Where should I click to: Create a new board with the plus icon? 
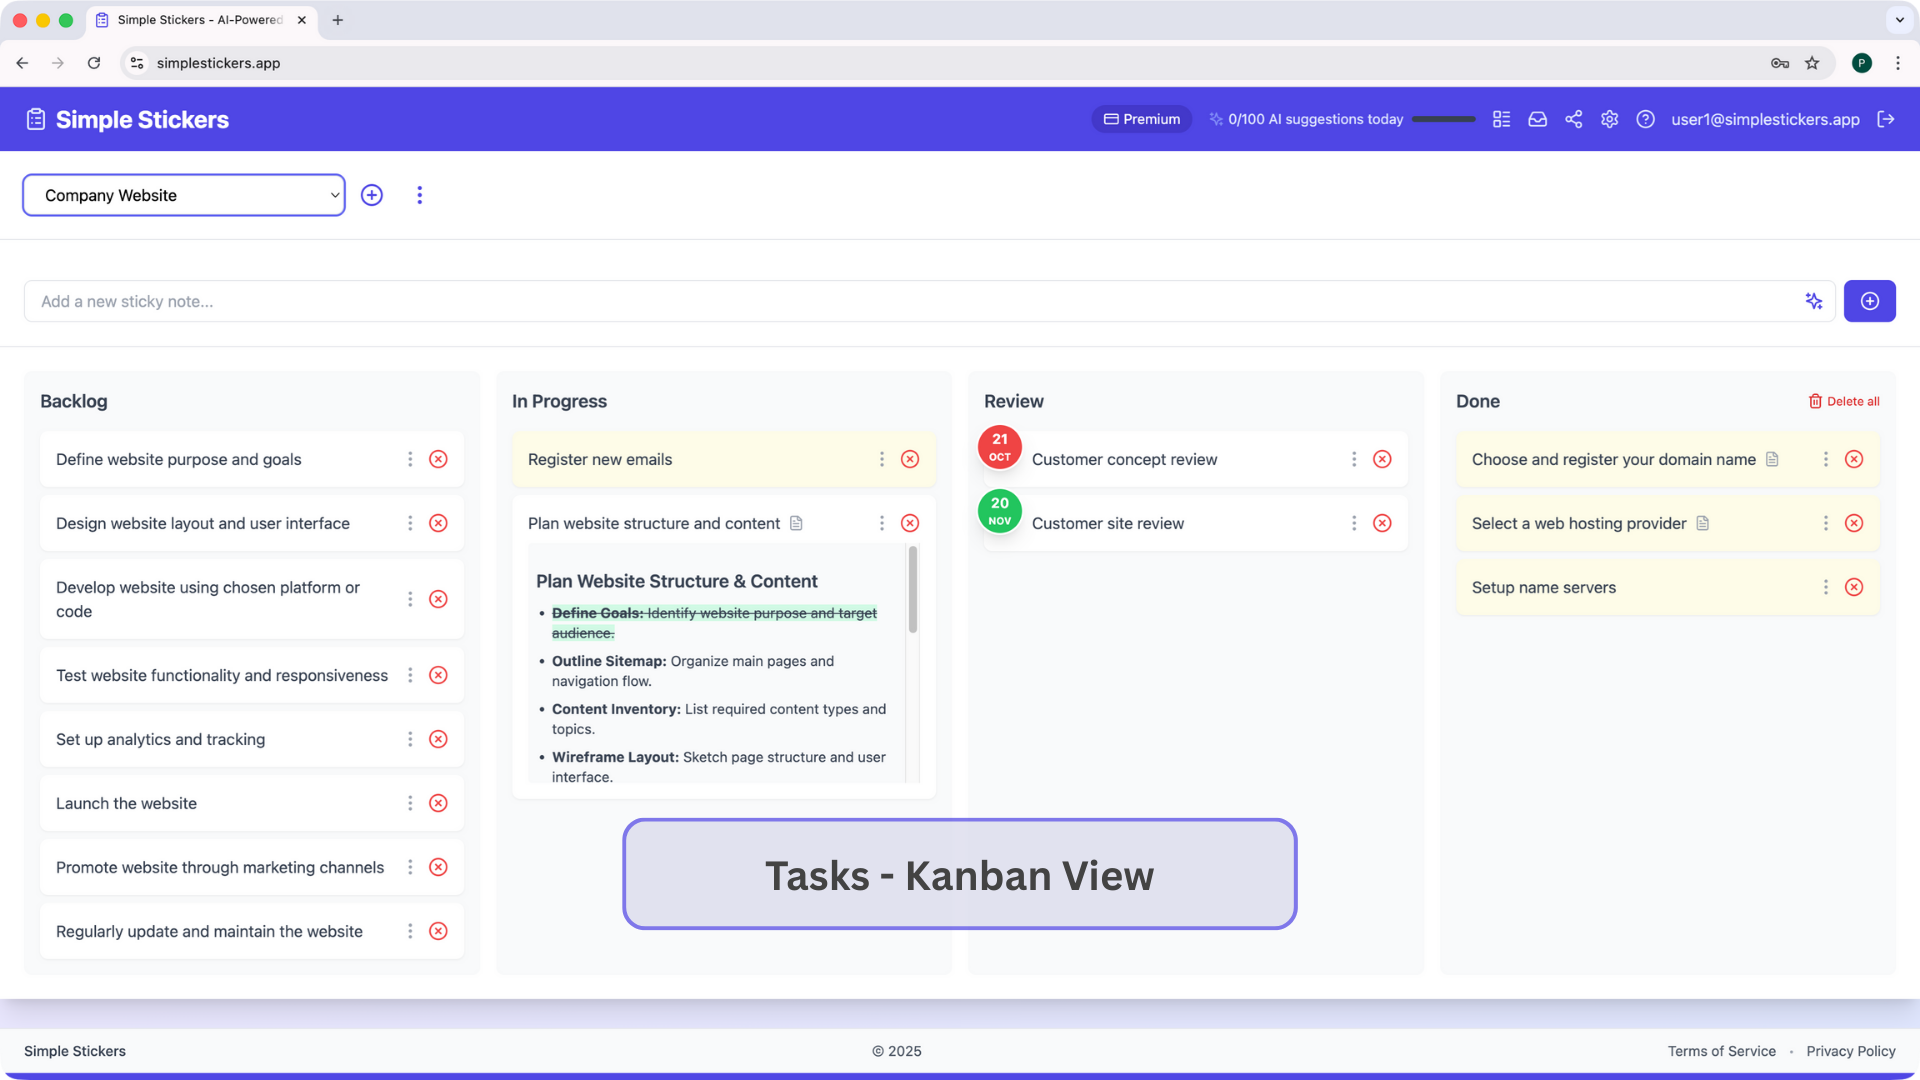[371, 195]
